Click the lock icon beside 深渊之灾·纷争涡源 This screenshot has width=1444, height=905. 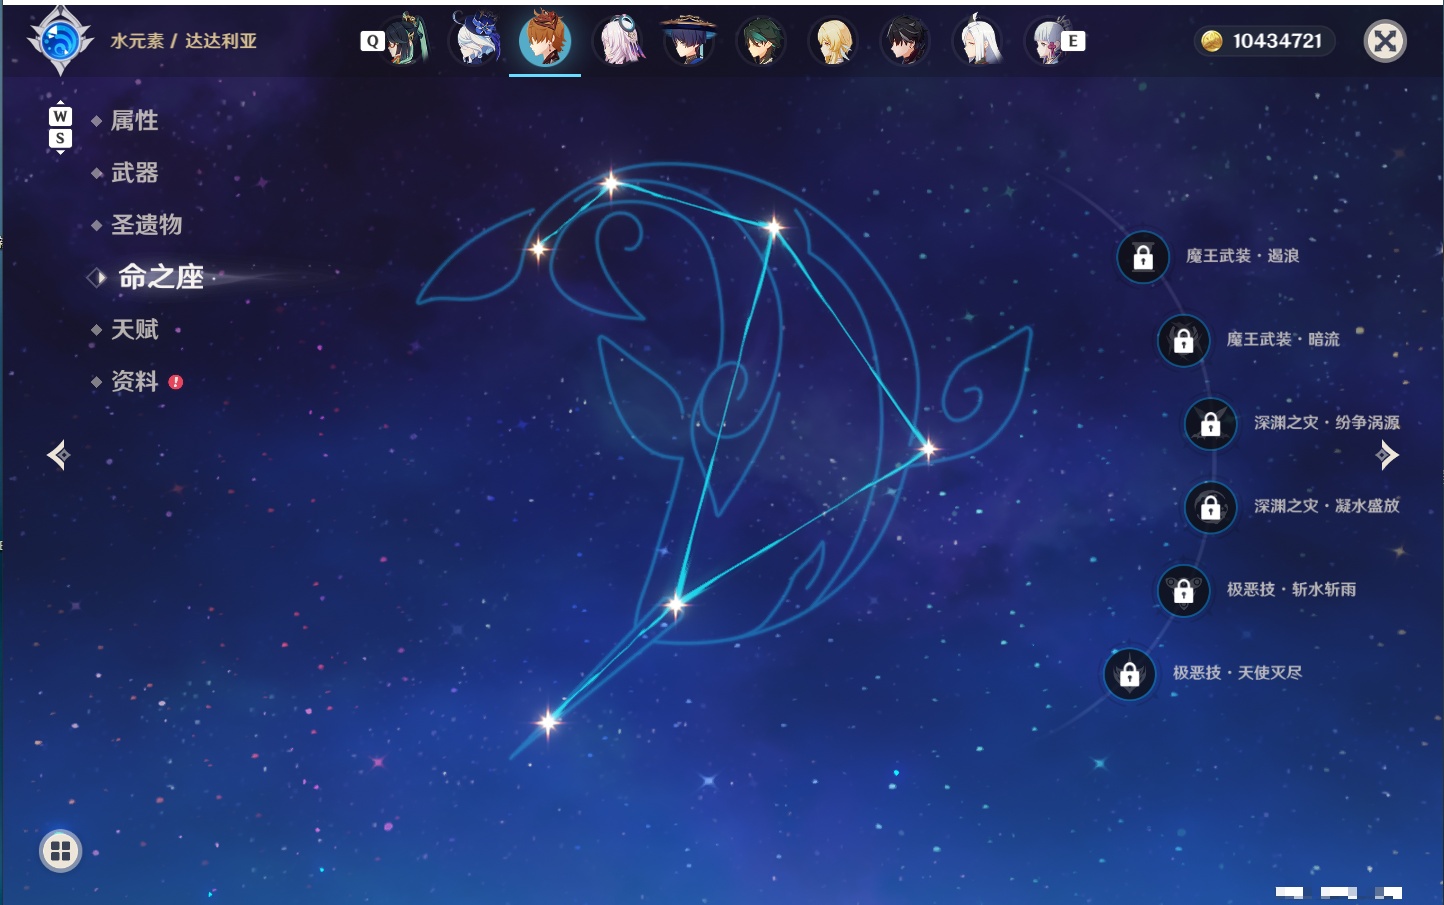(1211, 423)
